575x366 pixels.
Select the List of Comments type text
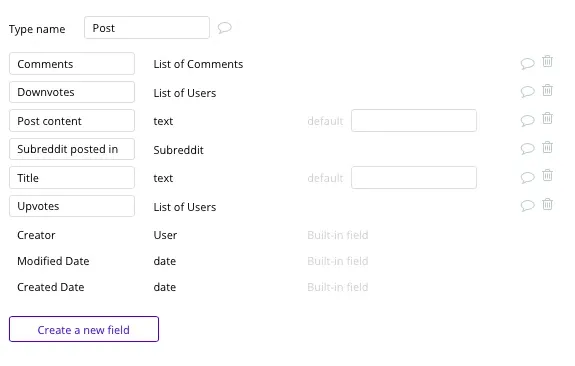[x=198, y=64]
